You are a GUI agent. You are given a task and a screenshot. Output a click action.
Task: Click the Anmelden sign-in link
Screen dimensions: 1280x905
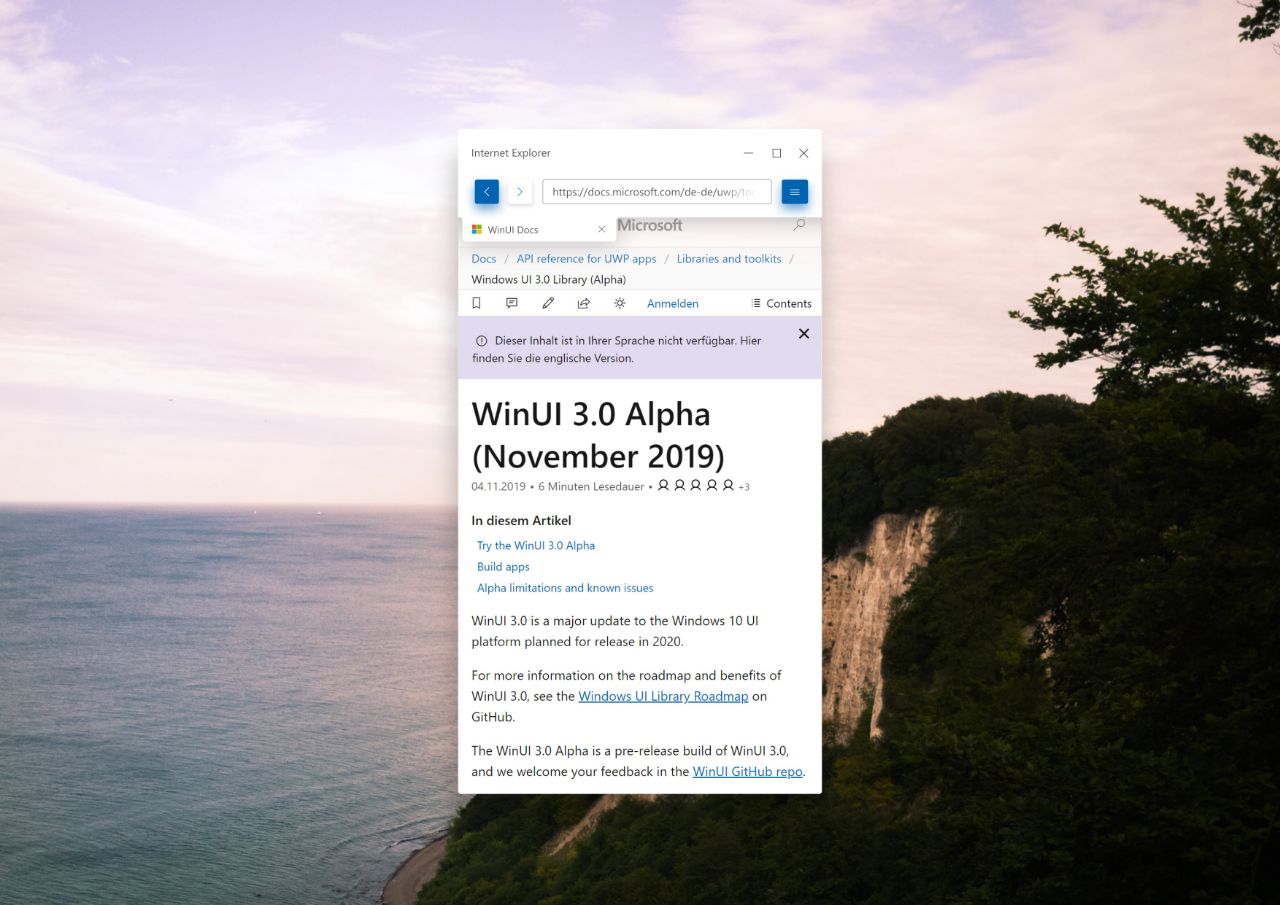click(673, 304)
